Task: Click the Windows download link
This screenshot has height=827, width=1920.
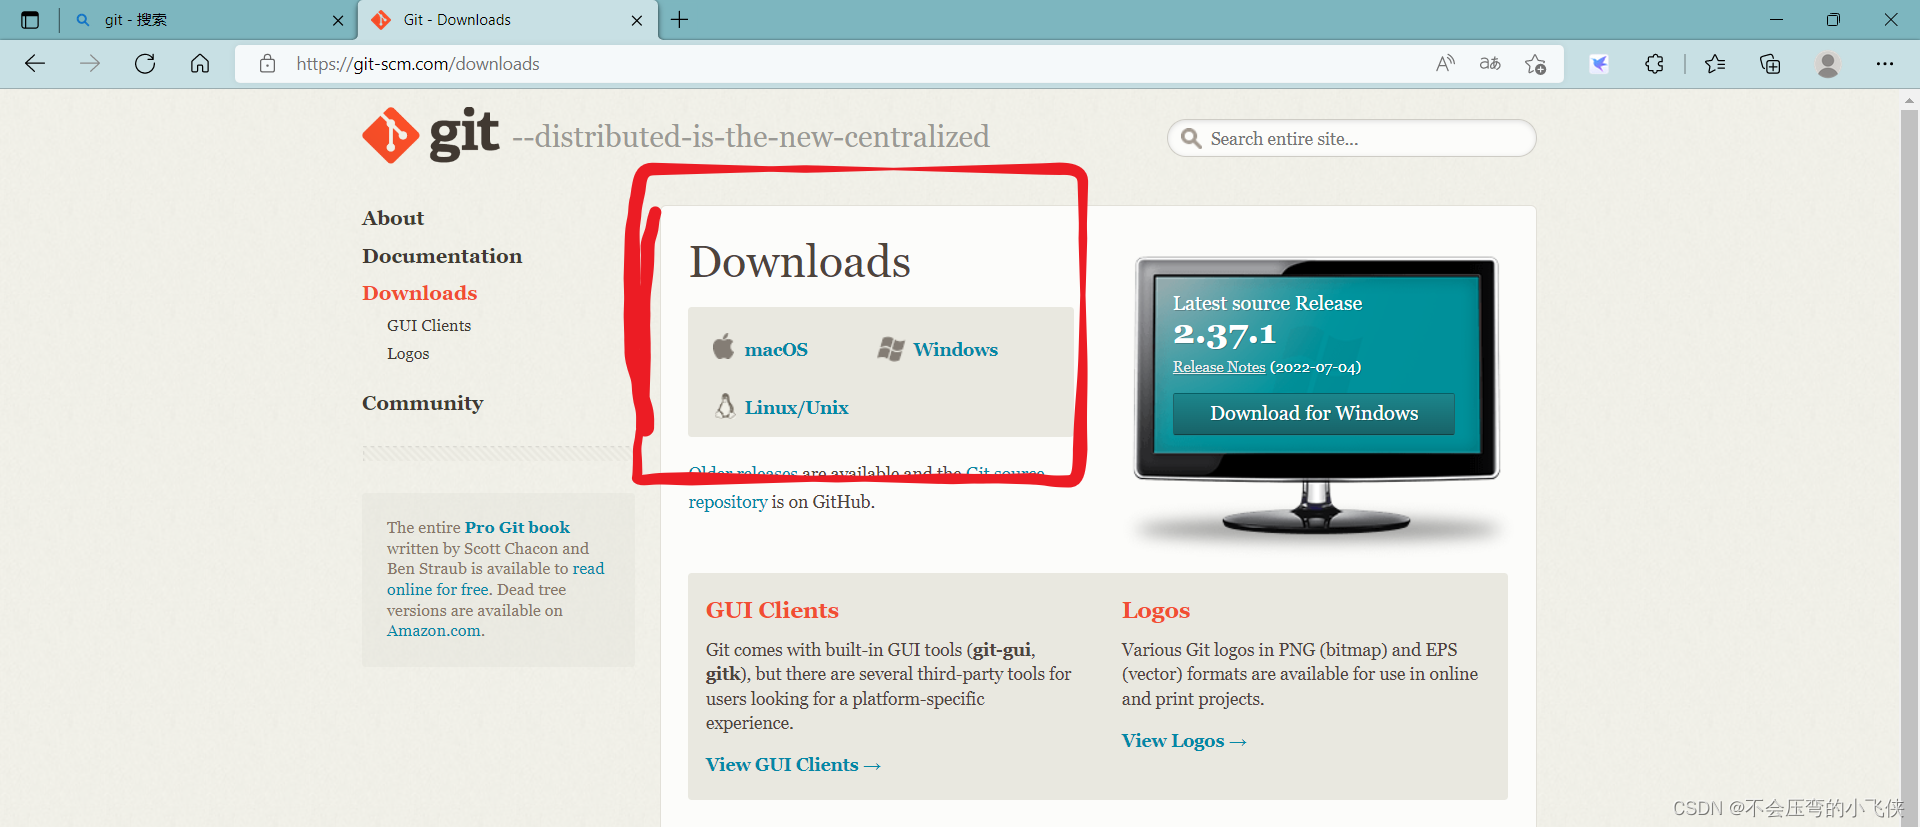Action: tap(955, 349)
